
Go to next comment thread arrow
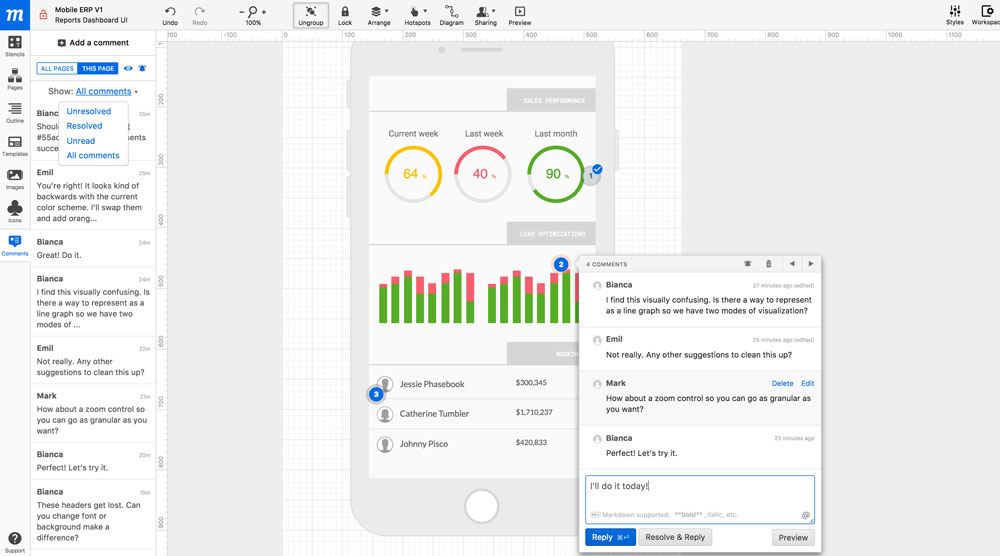[x=811, y=263]
